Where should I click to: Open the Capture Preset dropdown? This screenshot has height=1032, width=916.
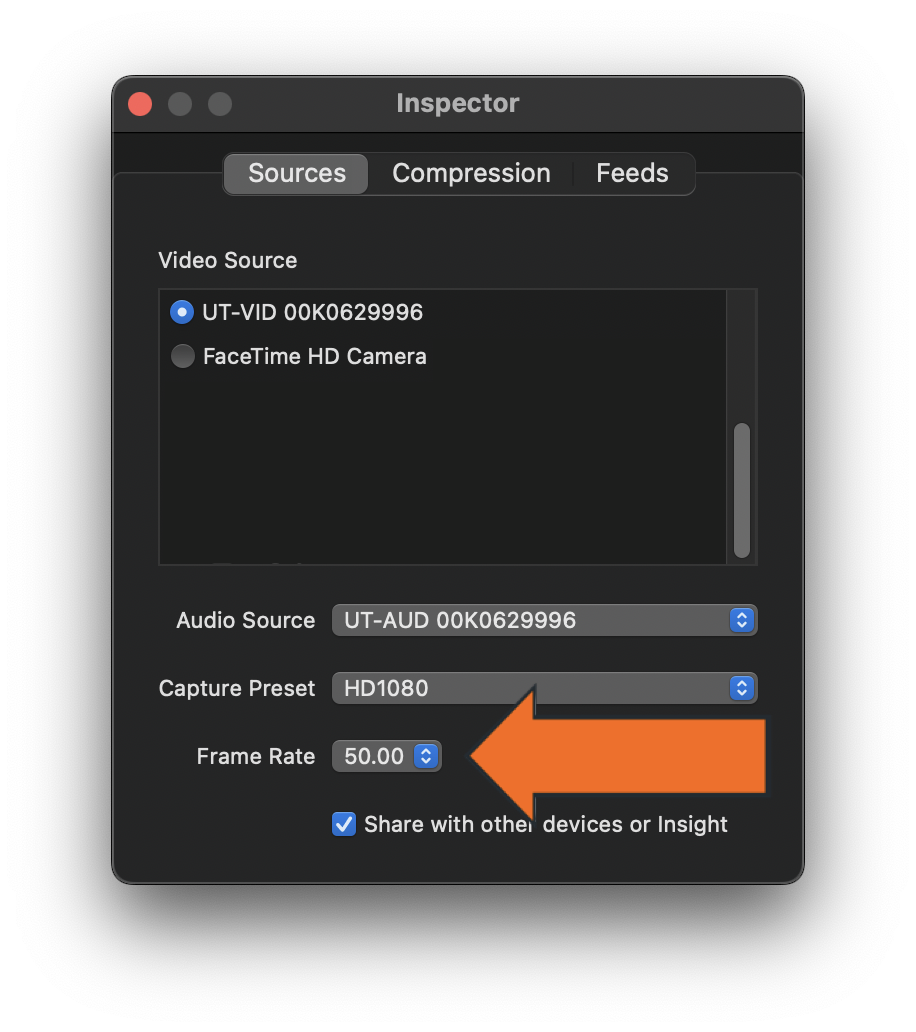[544, 688]
